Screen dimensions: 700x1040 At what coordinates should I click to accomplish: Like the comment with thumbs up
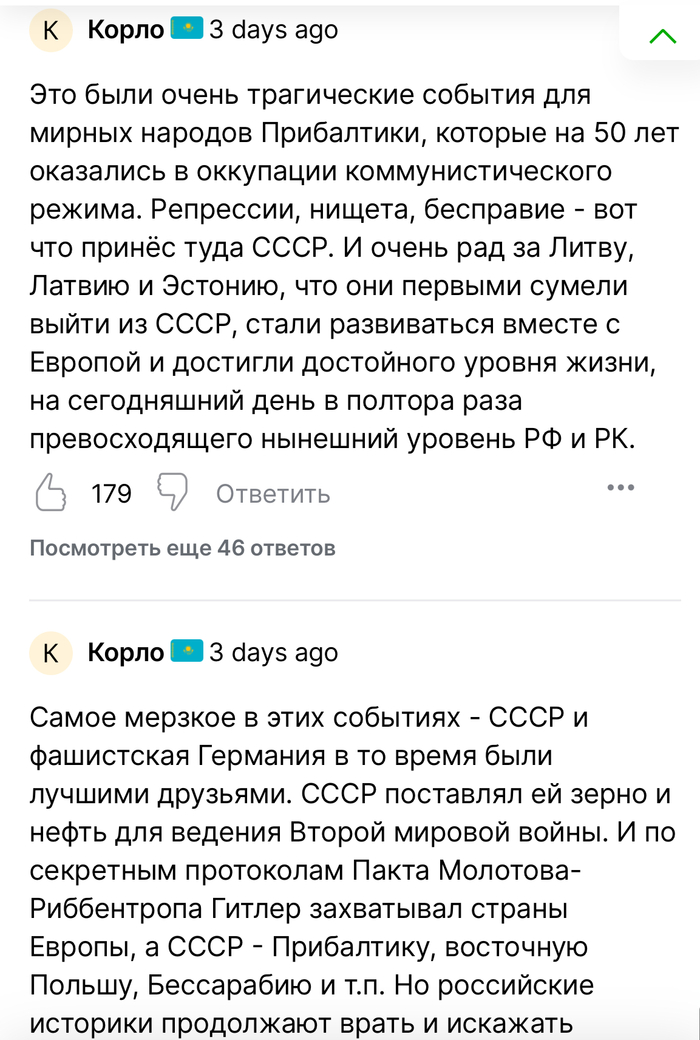(x=51, y=493)
